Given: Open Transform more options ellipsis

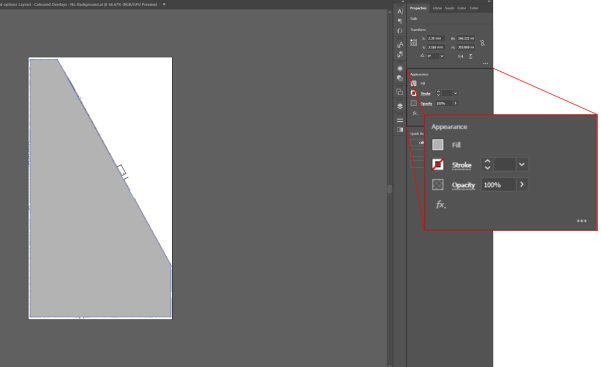Looking at the screenshot, I should coord(485,63).
